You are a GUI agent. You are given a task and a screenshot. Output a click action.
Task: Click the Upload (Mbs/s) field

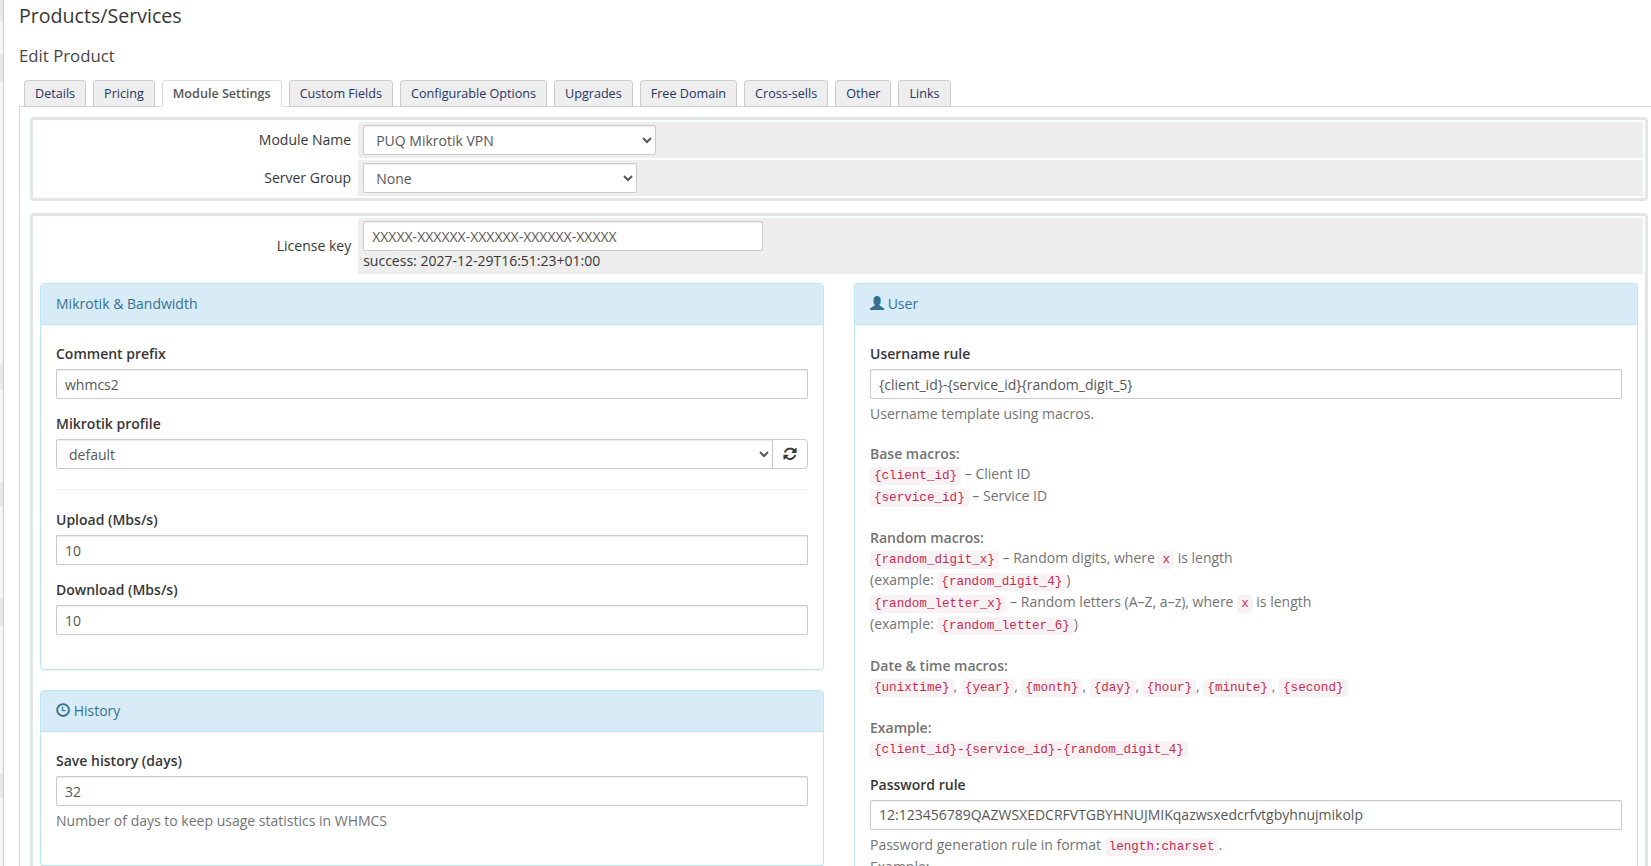[432, 550]
